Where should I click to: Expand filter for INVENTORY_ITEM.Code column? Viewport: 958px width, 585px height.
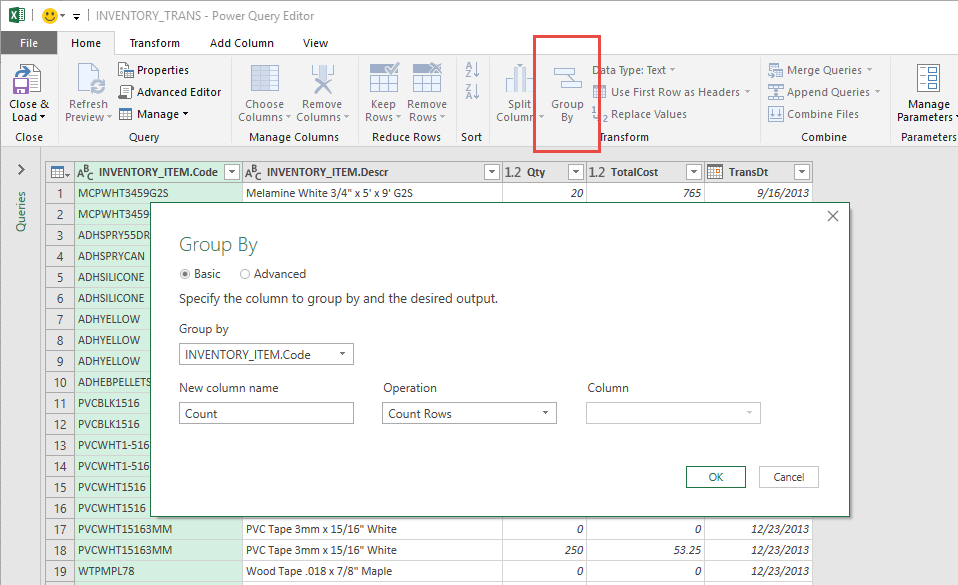[x=232, y=172]
